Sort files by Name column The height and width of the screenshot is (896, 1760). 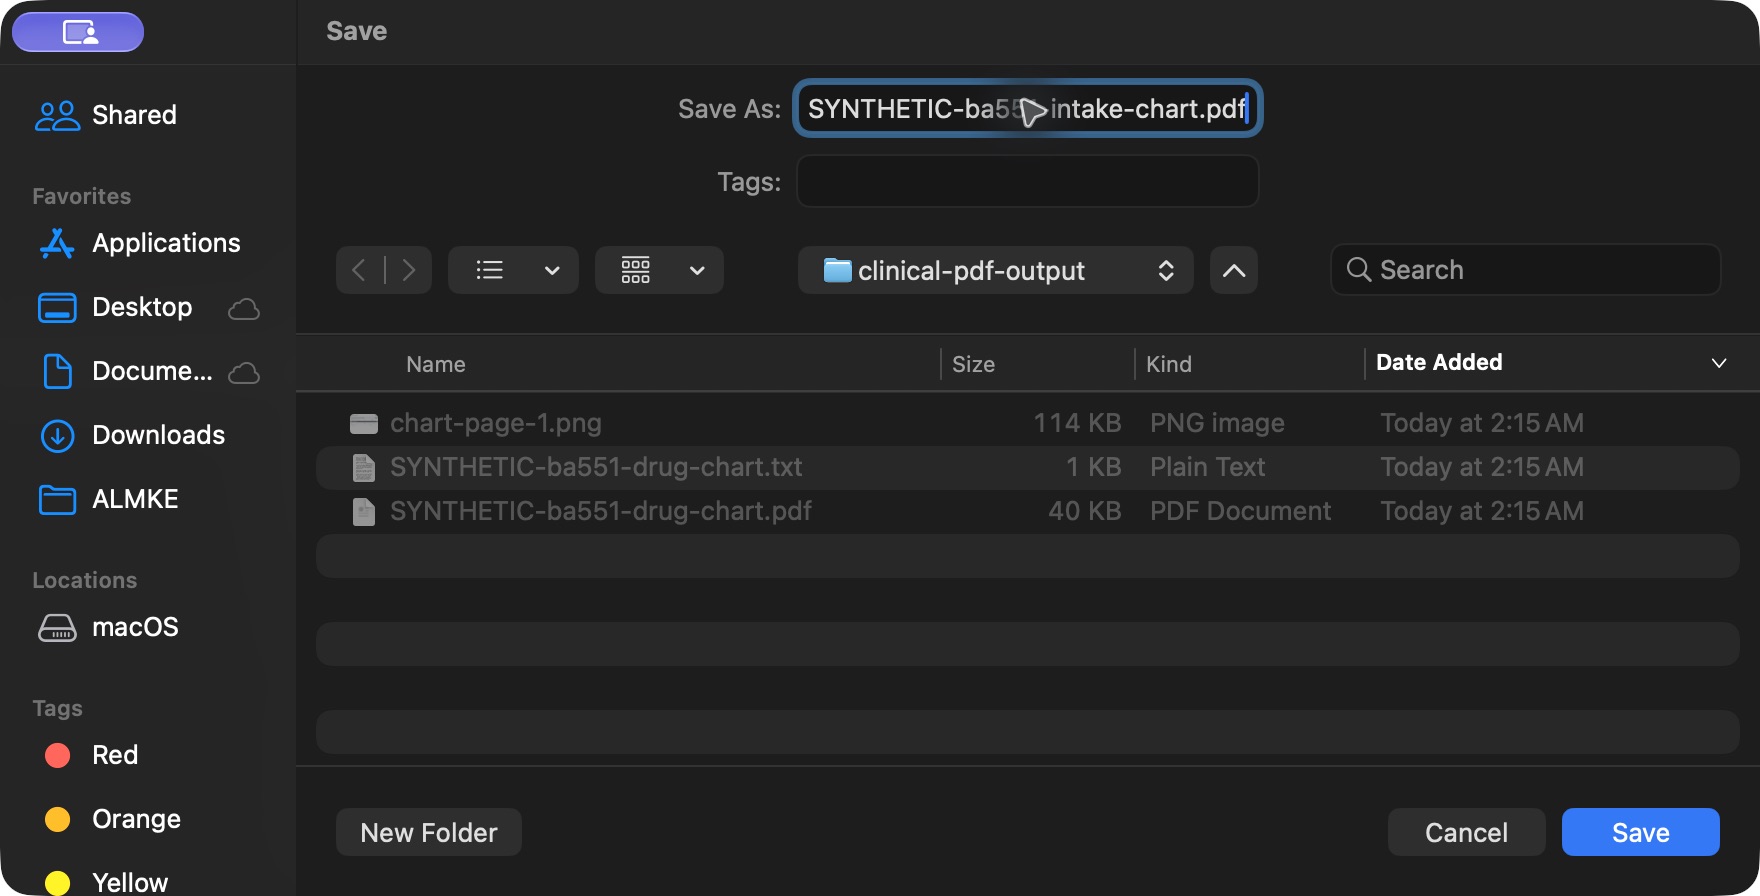pyautogui.click(x=436, y=364)
